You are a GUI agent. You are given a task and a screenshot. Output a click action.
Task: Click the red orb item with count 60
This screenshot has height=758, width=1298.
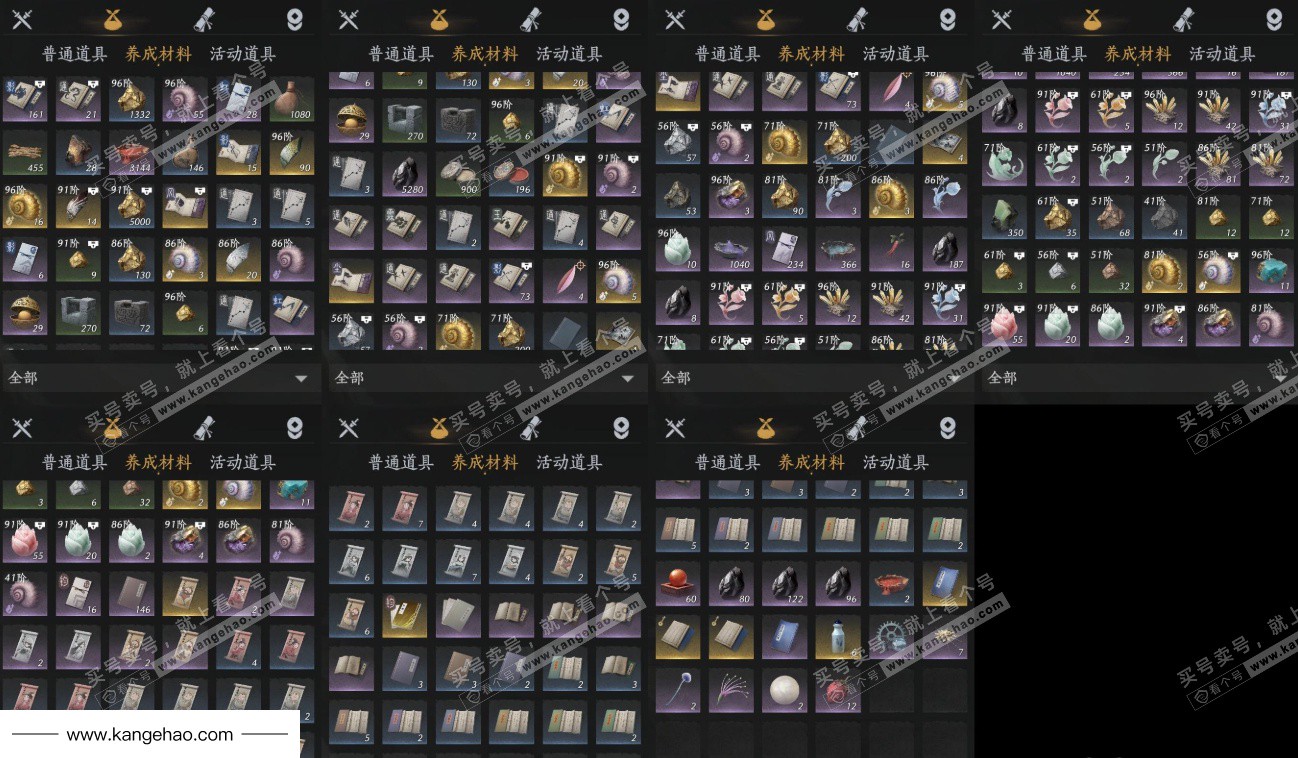pyautogui.click(x=677, y=583)
